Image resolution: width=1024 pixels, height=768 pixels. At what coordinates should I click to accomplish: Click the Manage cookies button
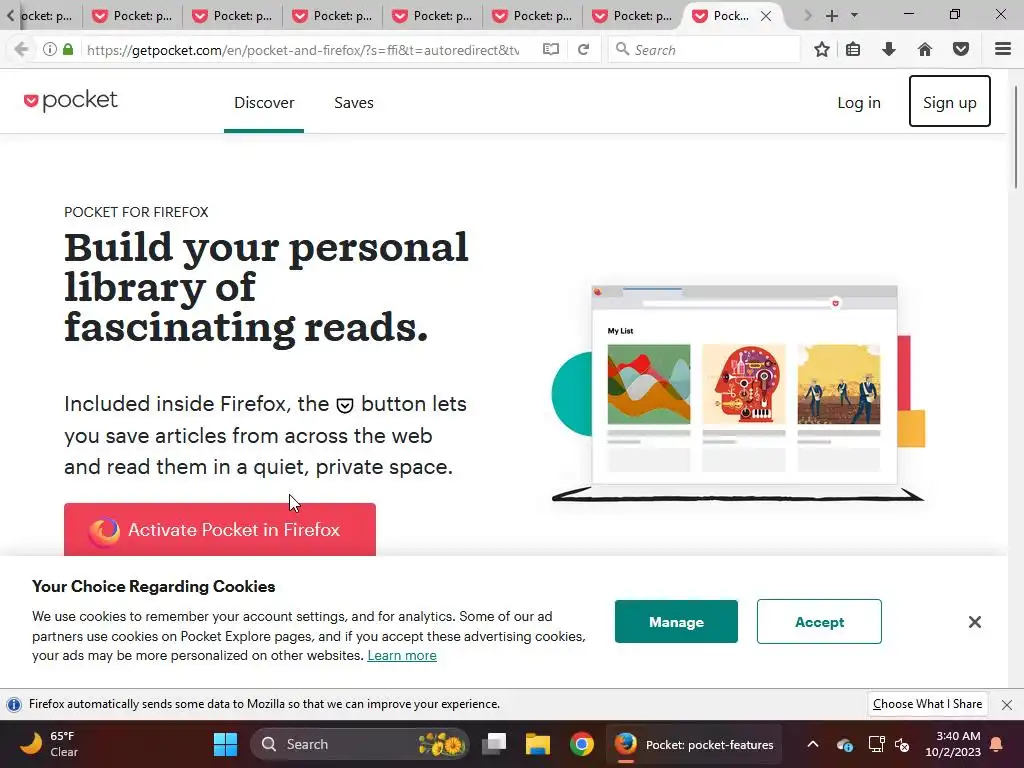click(x=676, y=622)
